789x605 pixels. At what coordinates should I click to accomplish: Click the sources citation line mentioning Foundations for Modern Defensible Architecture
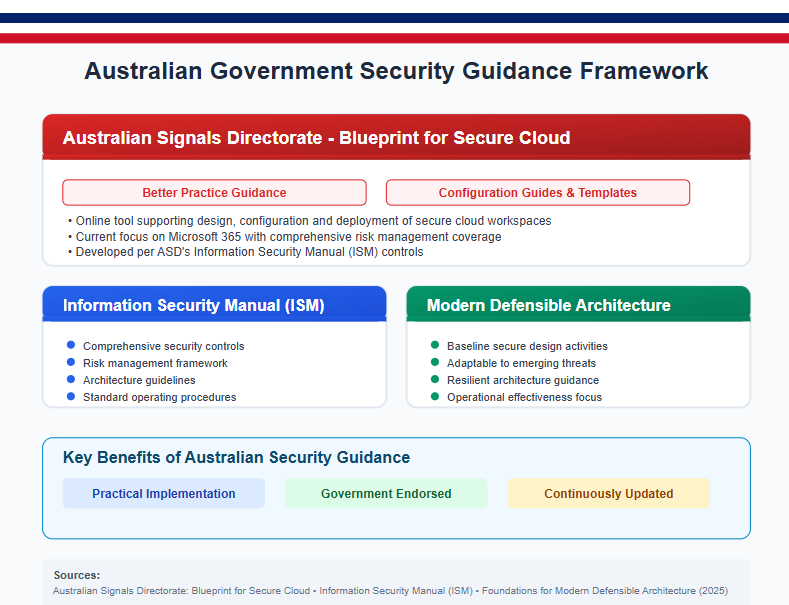390,590
